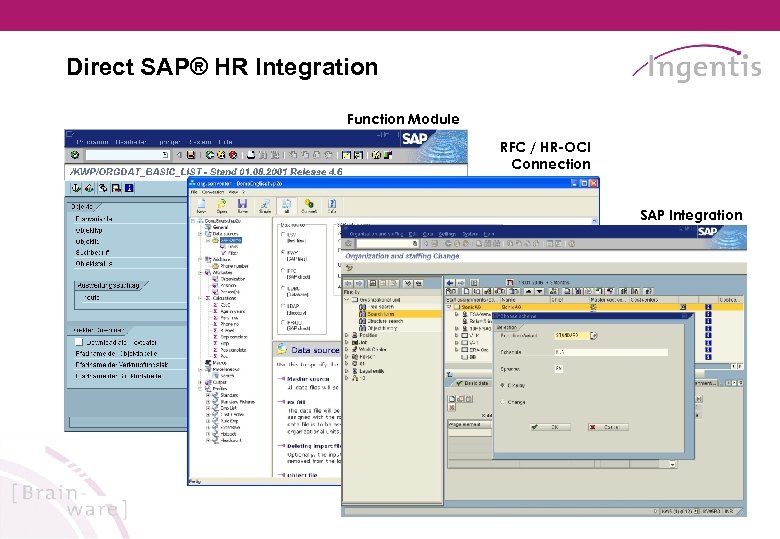Click the date period calendar icon above staffing table

tap(509, 282)
